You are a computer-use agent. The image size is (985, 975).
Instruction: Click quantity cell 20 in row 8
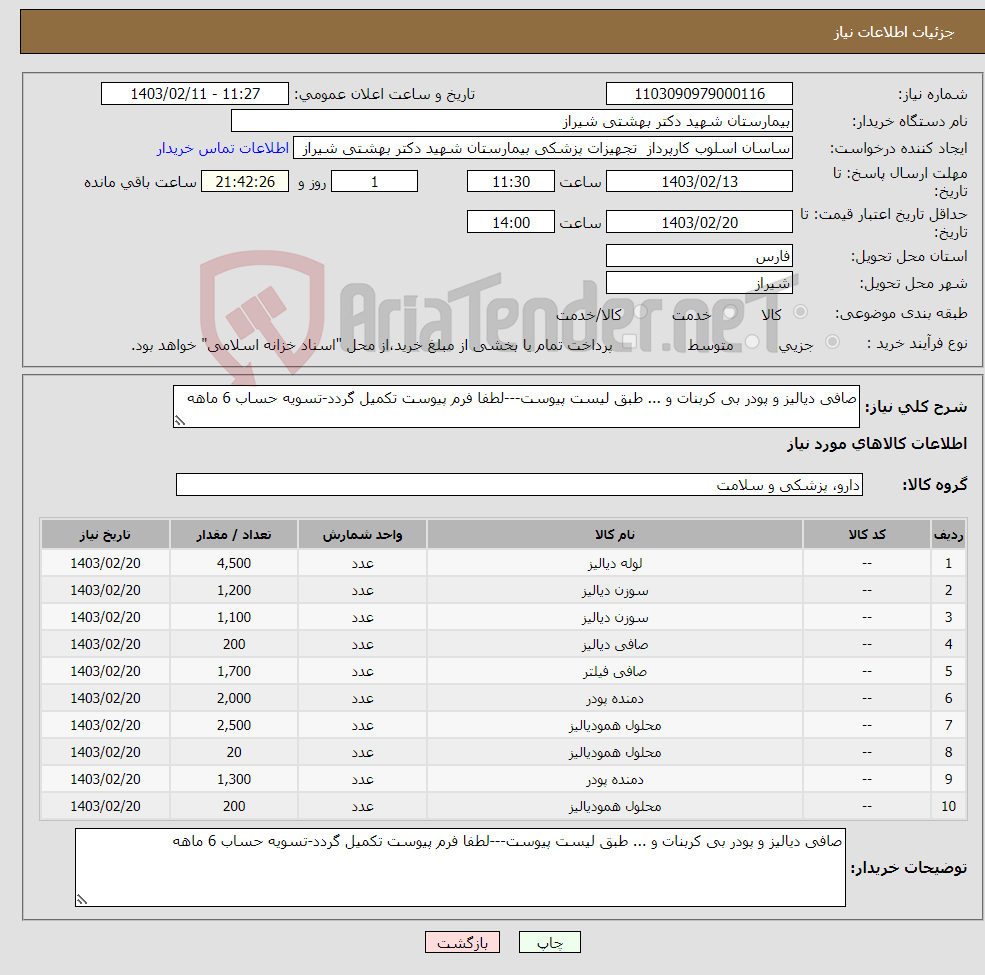234,753
